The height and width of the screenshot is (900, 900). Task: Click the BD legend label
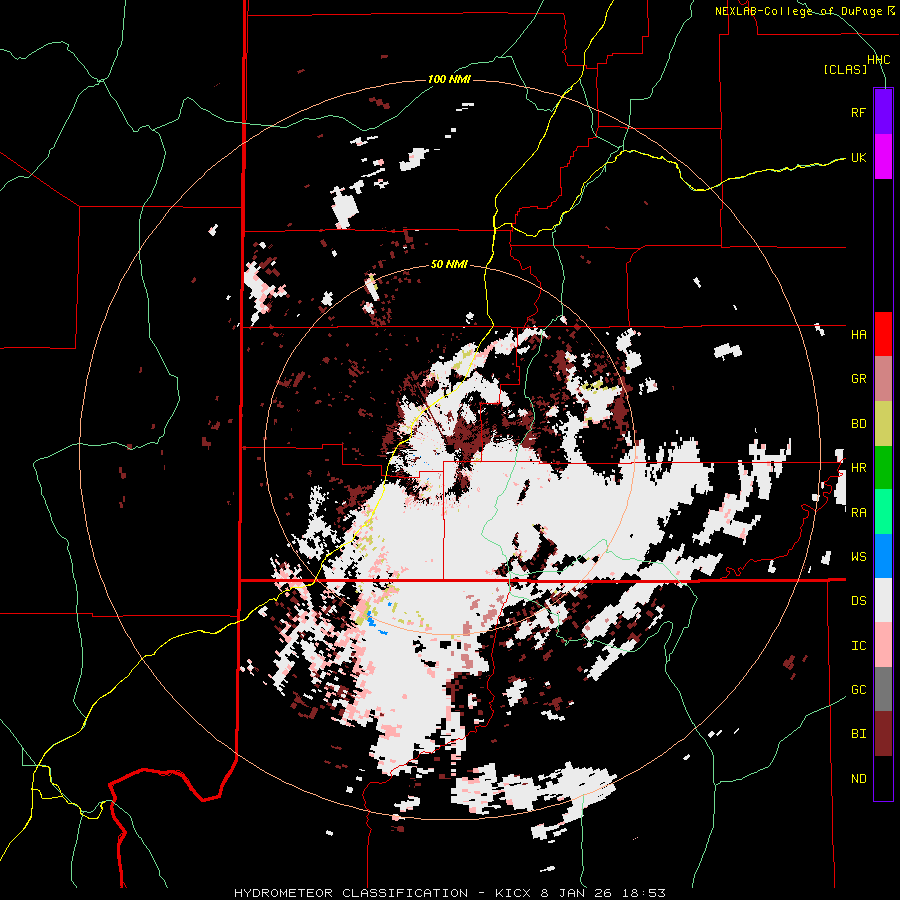click(858, 424)
